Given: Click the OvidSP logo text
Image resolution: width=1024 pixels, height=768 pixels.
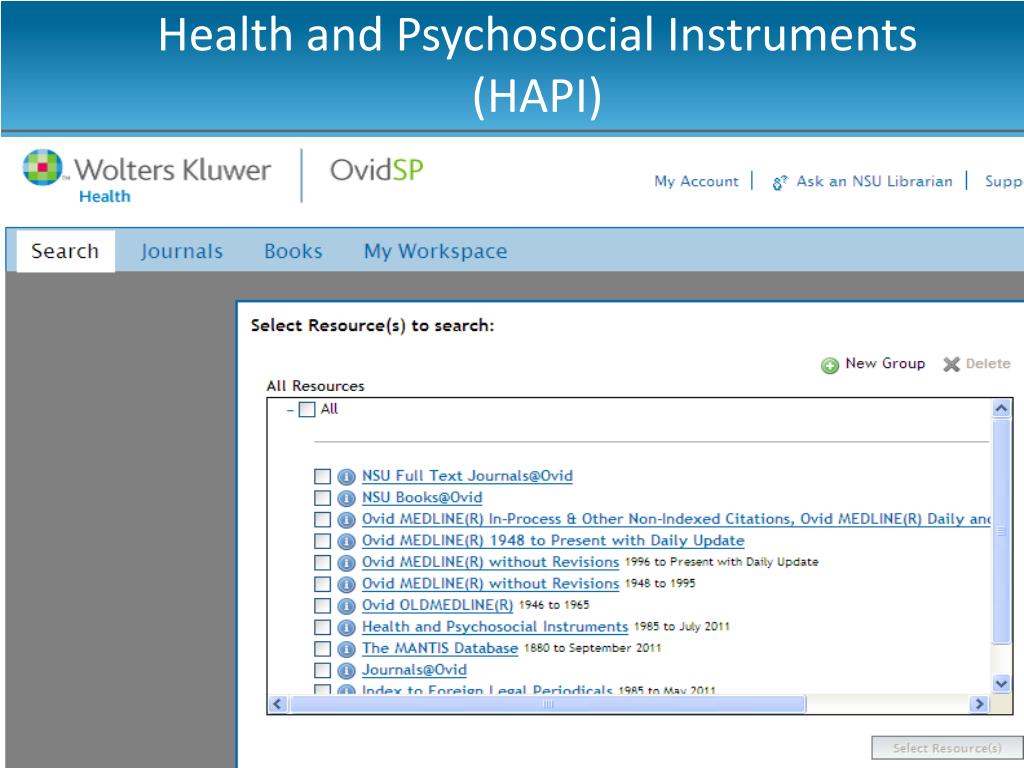Looking at the screenshot, I should pos(377,170).
